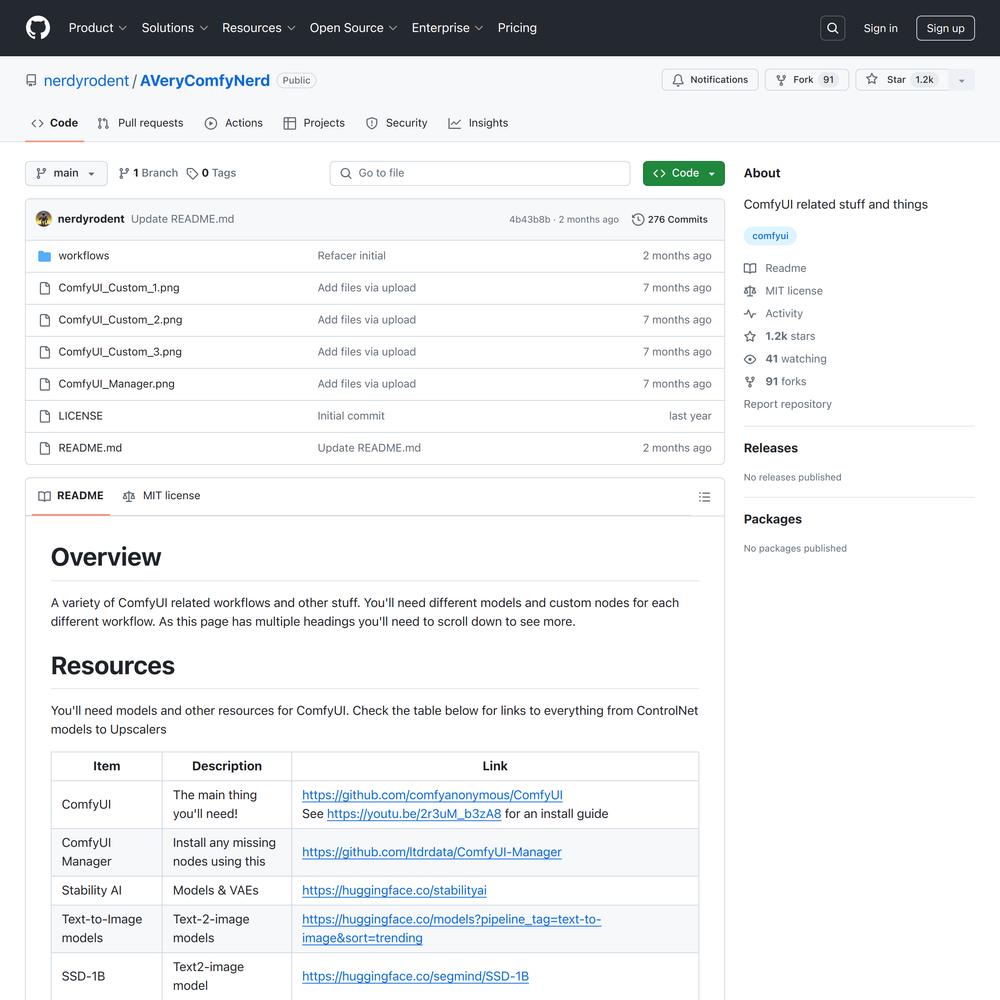Viewport: 1000px width, 1000px height.
Task: Open ComfyUI_Custom_3.png file name
Action: [120, 352]
